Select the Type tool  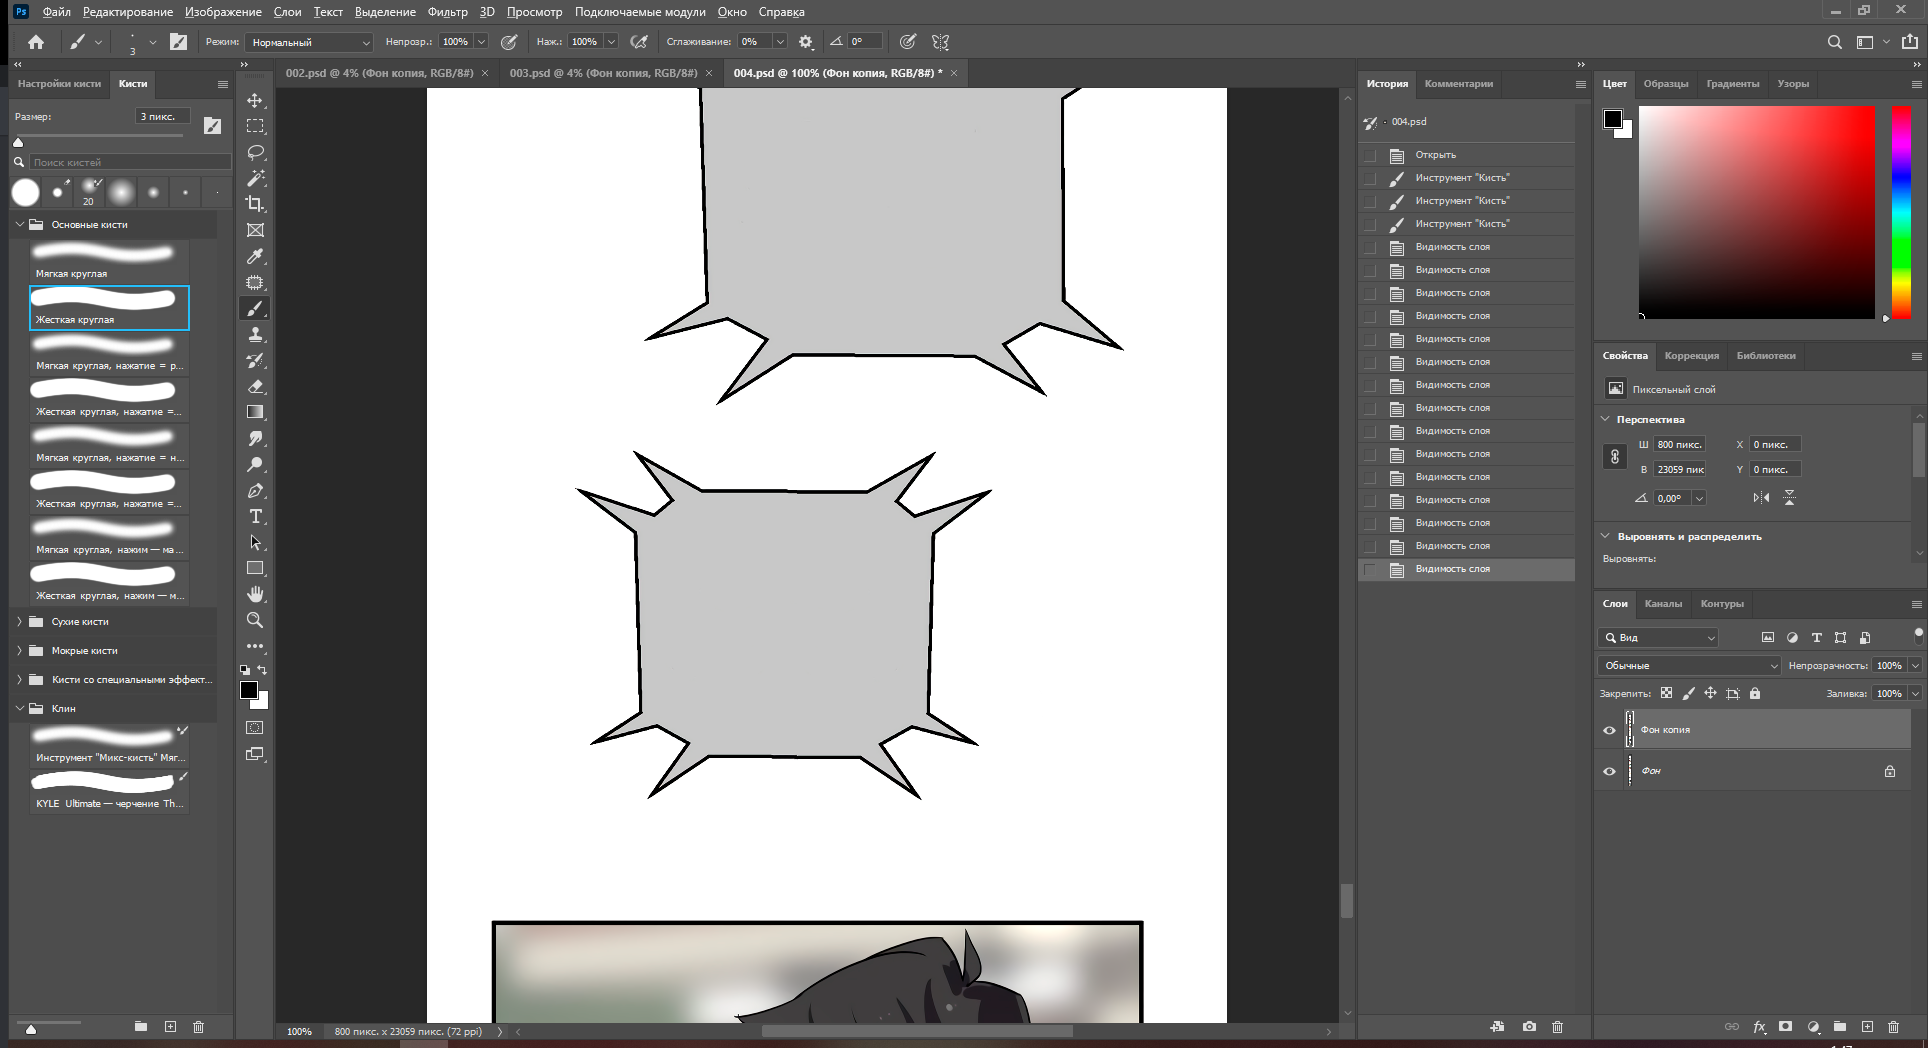(255, 516)
